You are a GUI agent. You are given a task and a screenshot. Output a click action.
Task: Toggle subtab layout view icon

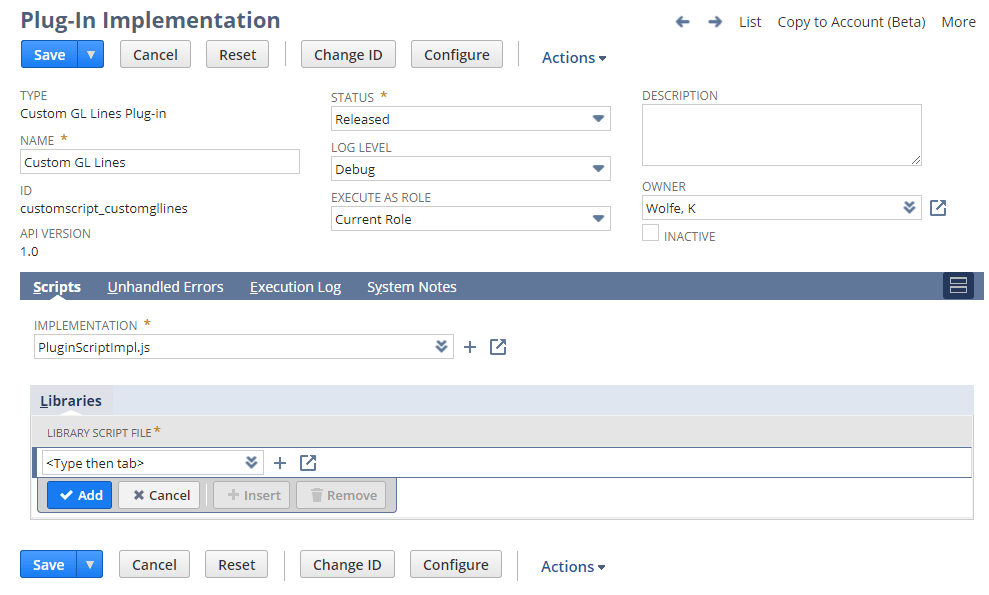[958, 285]
